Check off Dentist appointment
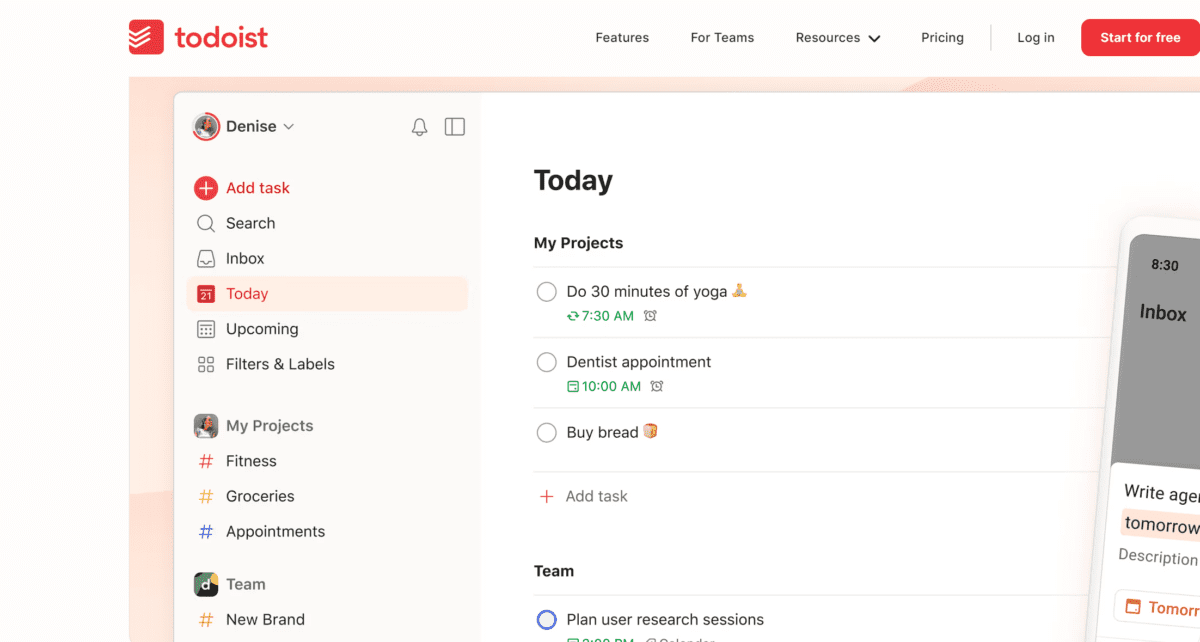 547,362
